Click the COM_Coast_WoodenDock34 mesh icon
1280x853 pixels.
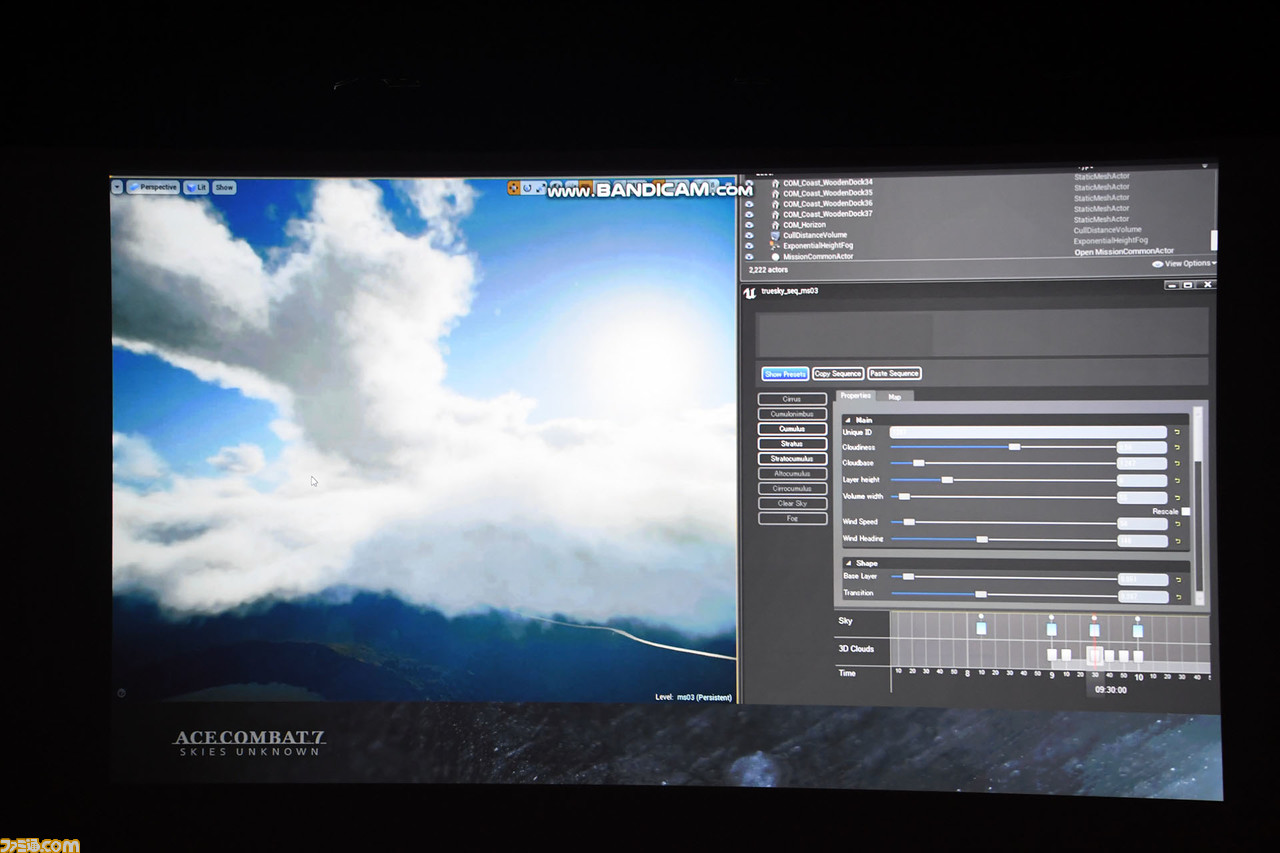(x=775, y=182)
